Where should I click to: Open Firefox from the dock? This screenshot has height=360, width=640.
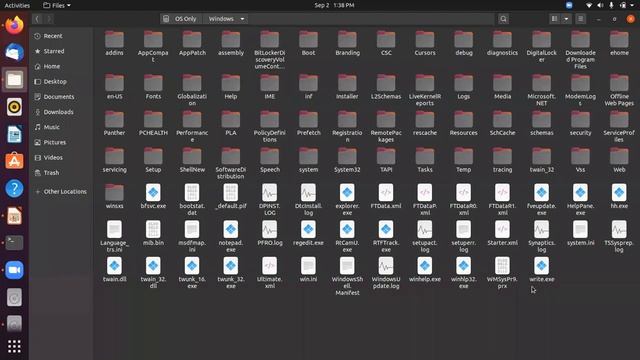pos(14,24)
